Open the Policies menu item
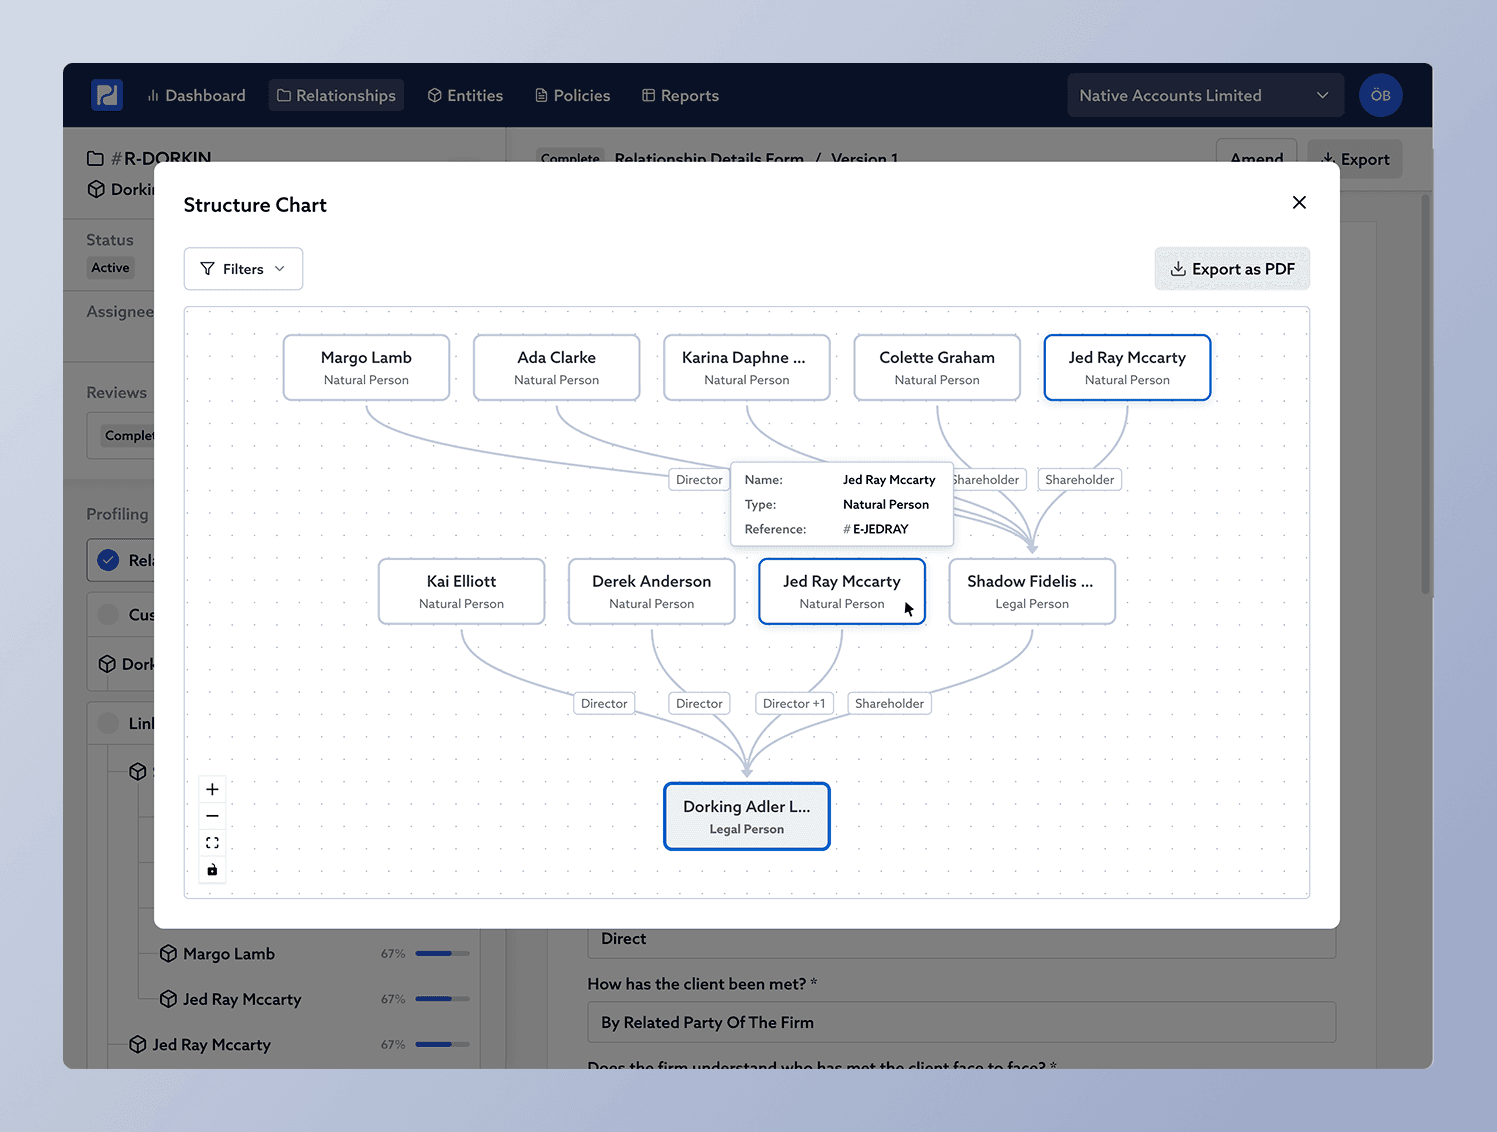1497x1132 pixels. coord(572,95)
